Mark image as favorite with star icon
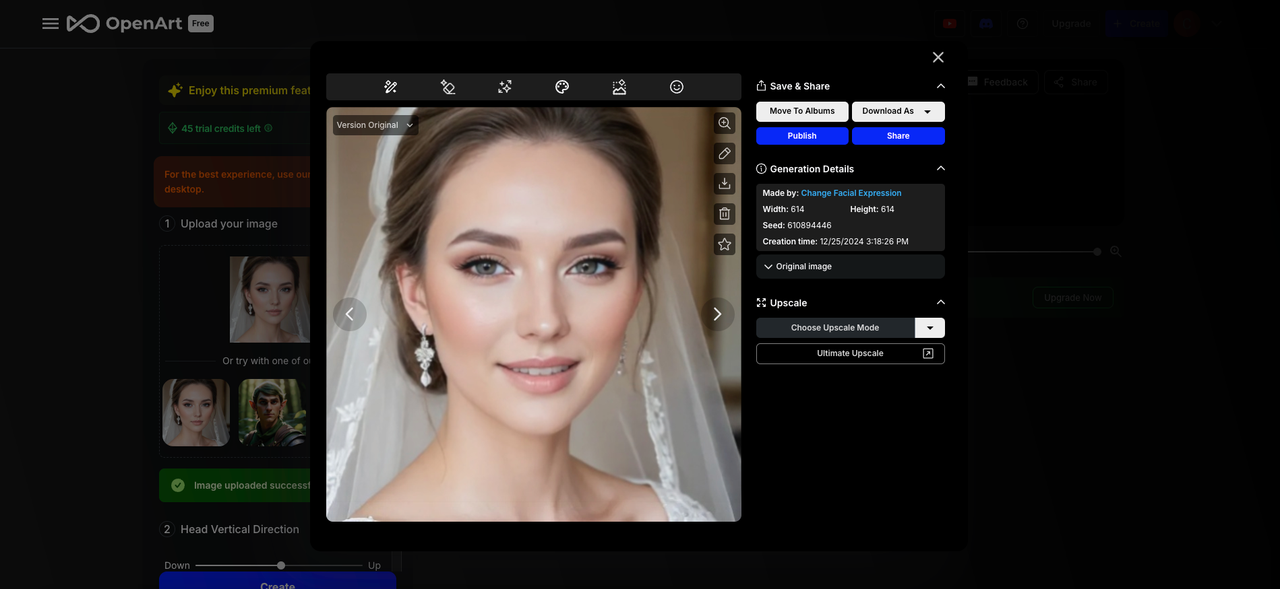This screenshot has width=1280, height=589. coord(725,244)
